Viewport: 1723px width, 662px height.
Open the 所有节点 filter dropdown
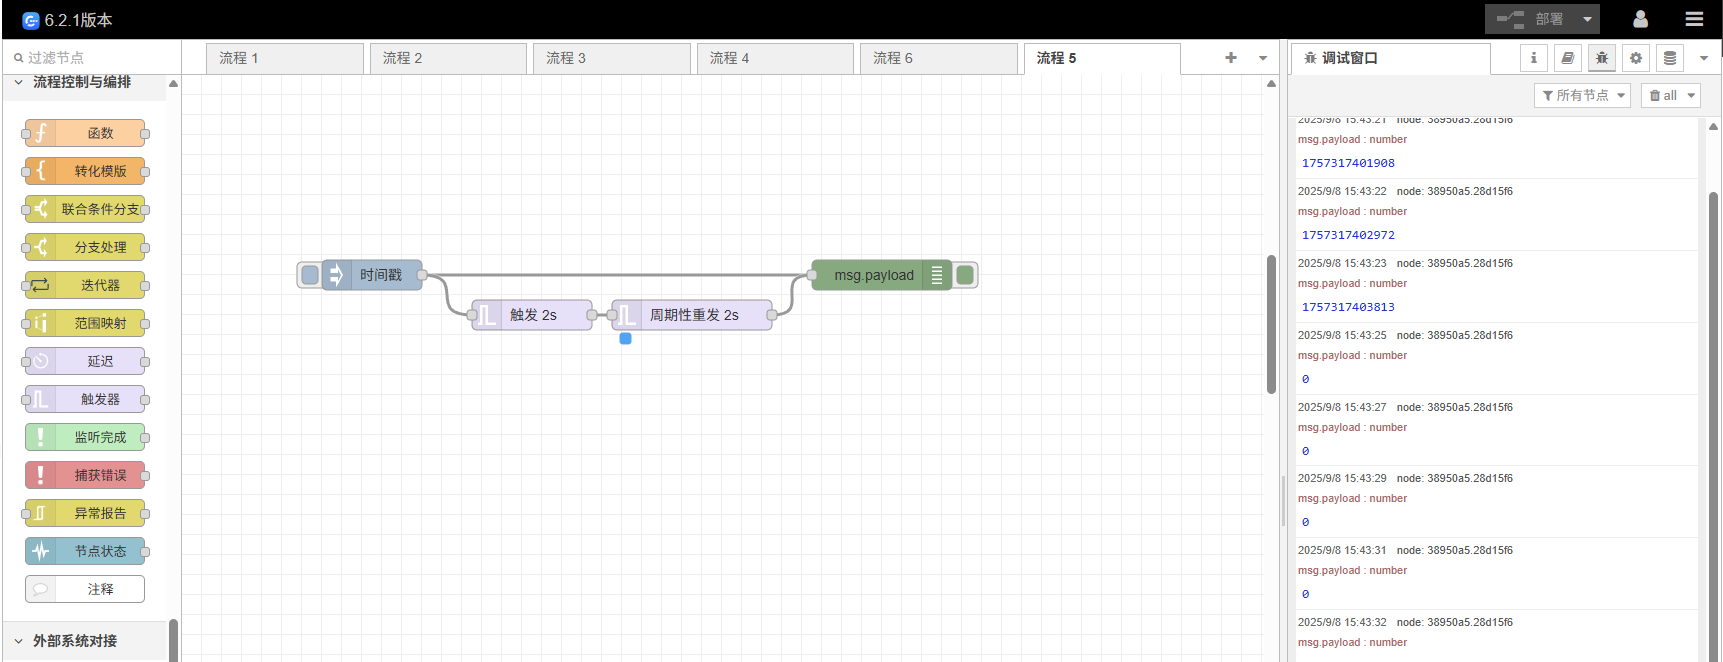click(1582, 95)
